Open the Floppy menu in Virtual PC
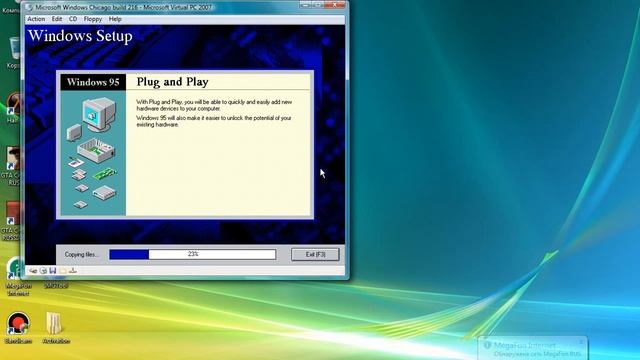Image resolution: width=640 pixels, height=360 pixels. [x=93, y=19]
